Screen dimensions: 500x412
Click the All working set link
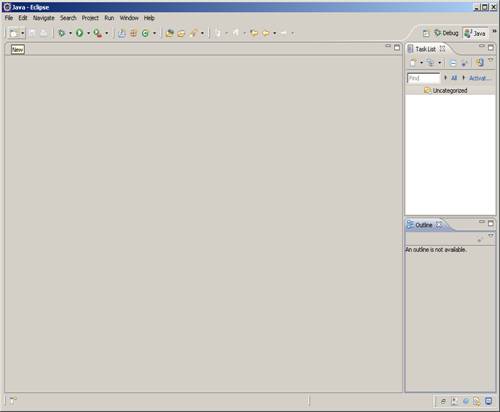coord(454,78)
